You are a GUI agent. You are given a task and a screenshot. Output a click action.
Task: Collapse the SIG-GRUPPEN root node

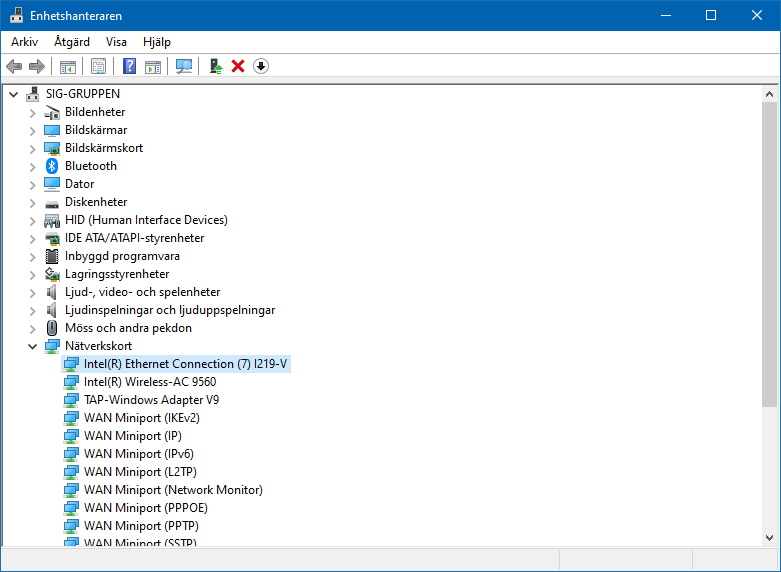point(13,94)
